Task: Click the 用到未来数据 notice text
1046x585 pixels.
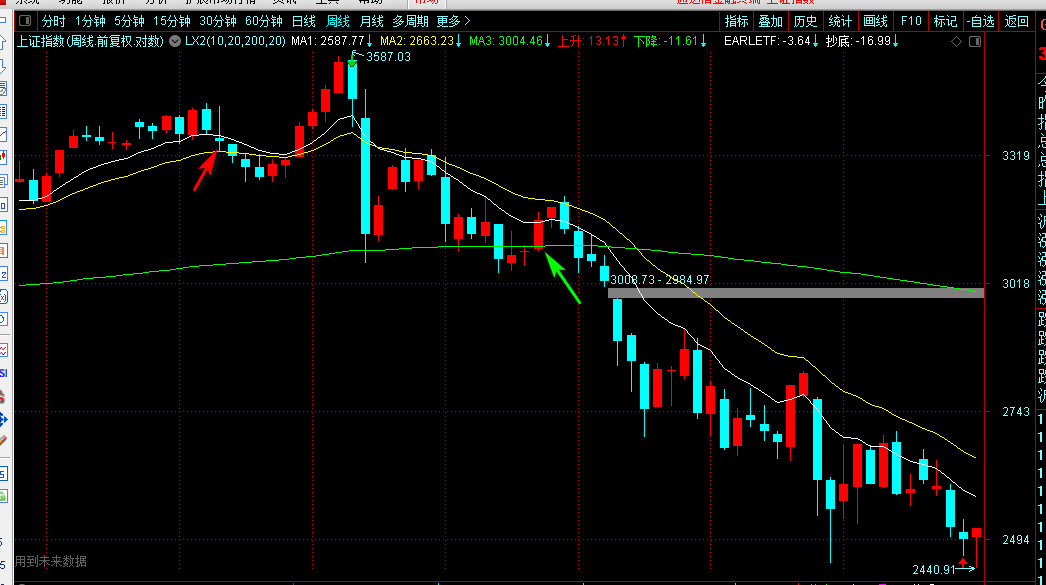Action: [51, 562]
